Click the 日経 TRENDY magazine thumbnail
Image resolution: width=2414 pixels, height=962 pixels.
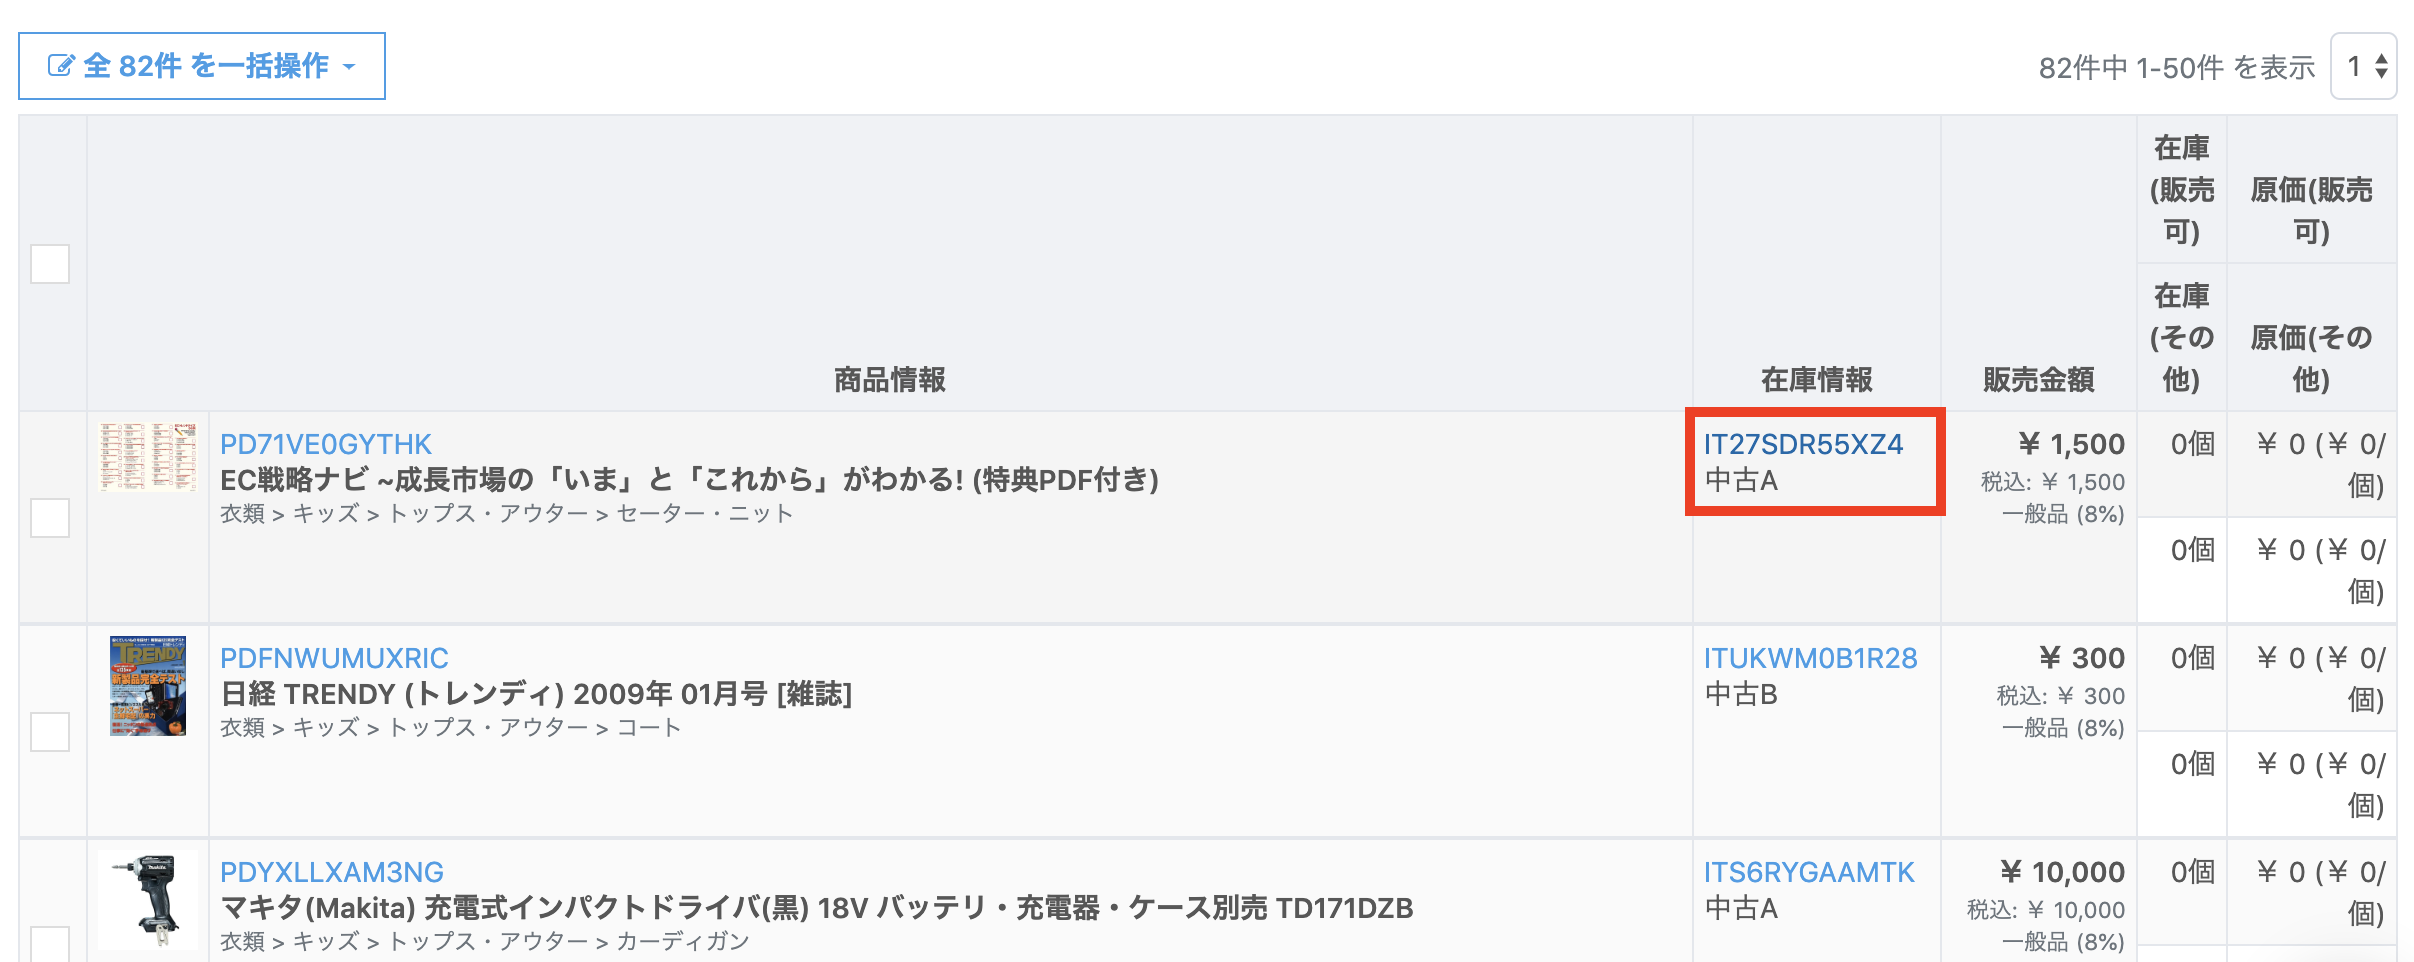[x=148, y=686]
